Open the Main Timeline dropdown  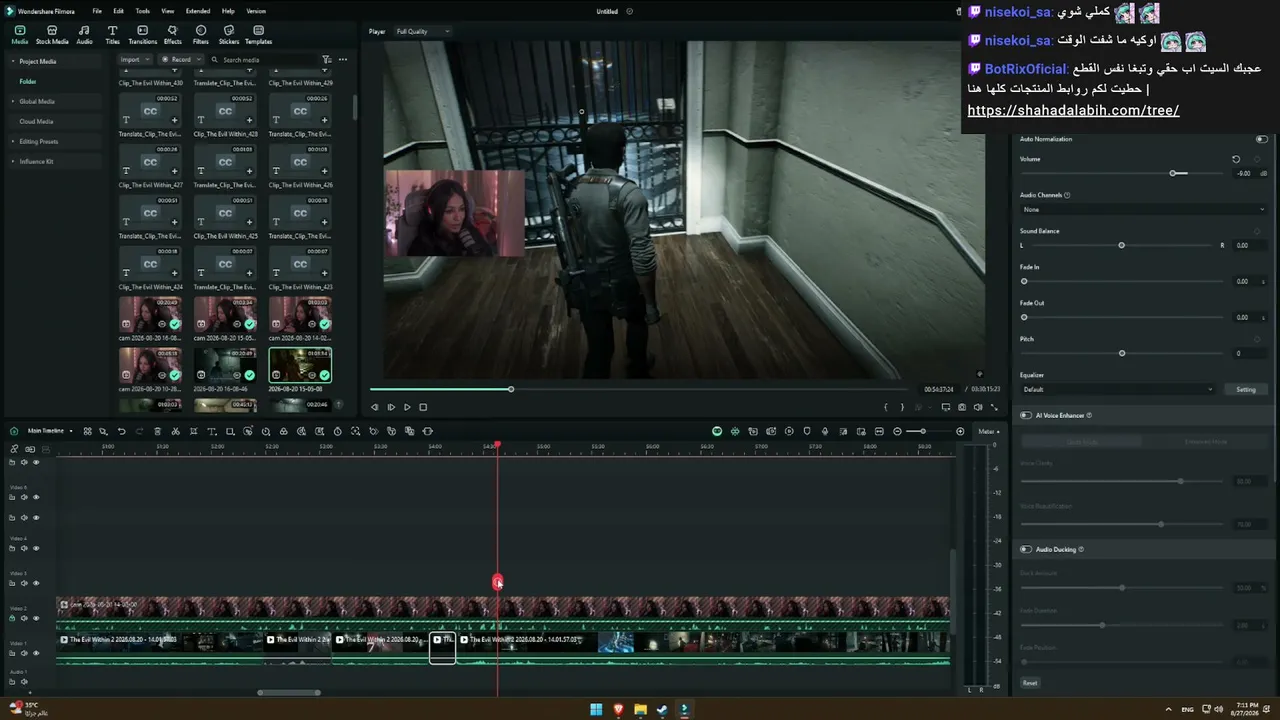coord(50,431)
